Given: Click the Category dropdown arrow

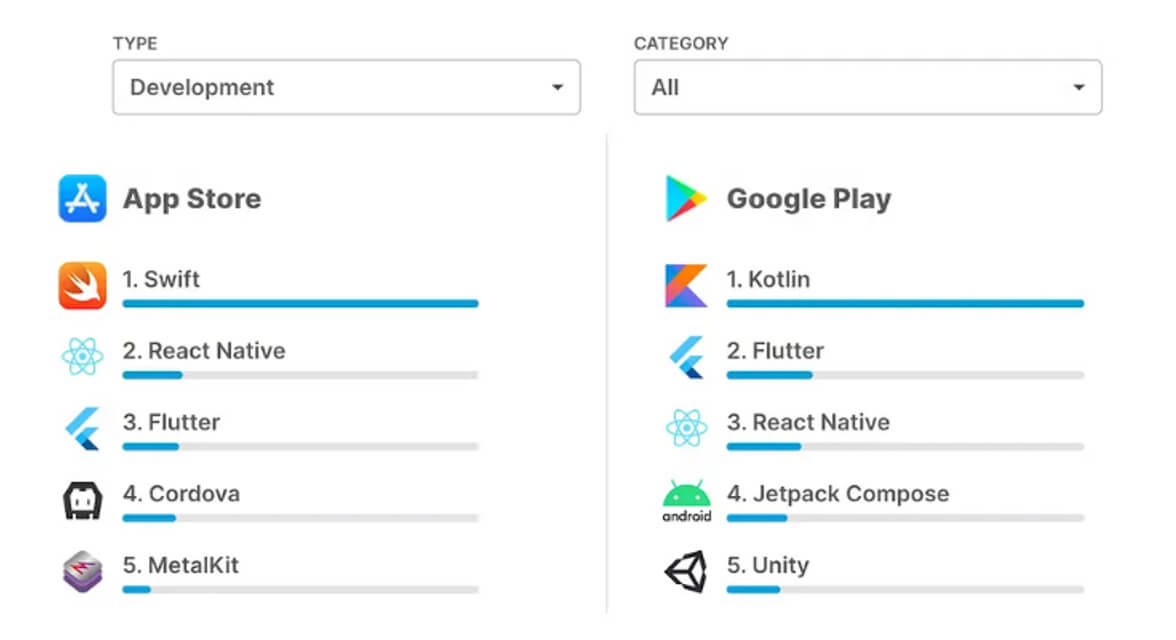Looking at the screenshot, I should pyautogui.click(x=1079, y=87).
